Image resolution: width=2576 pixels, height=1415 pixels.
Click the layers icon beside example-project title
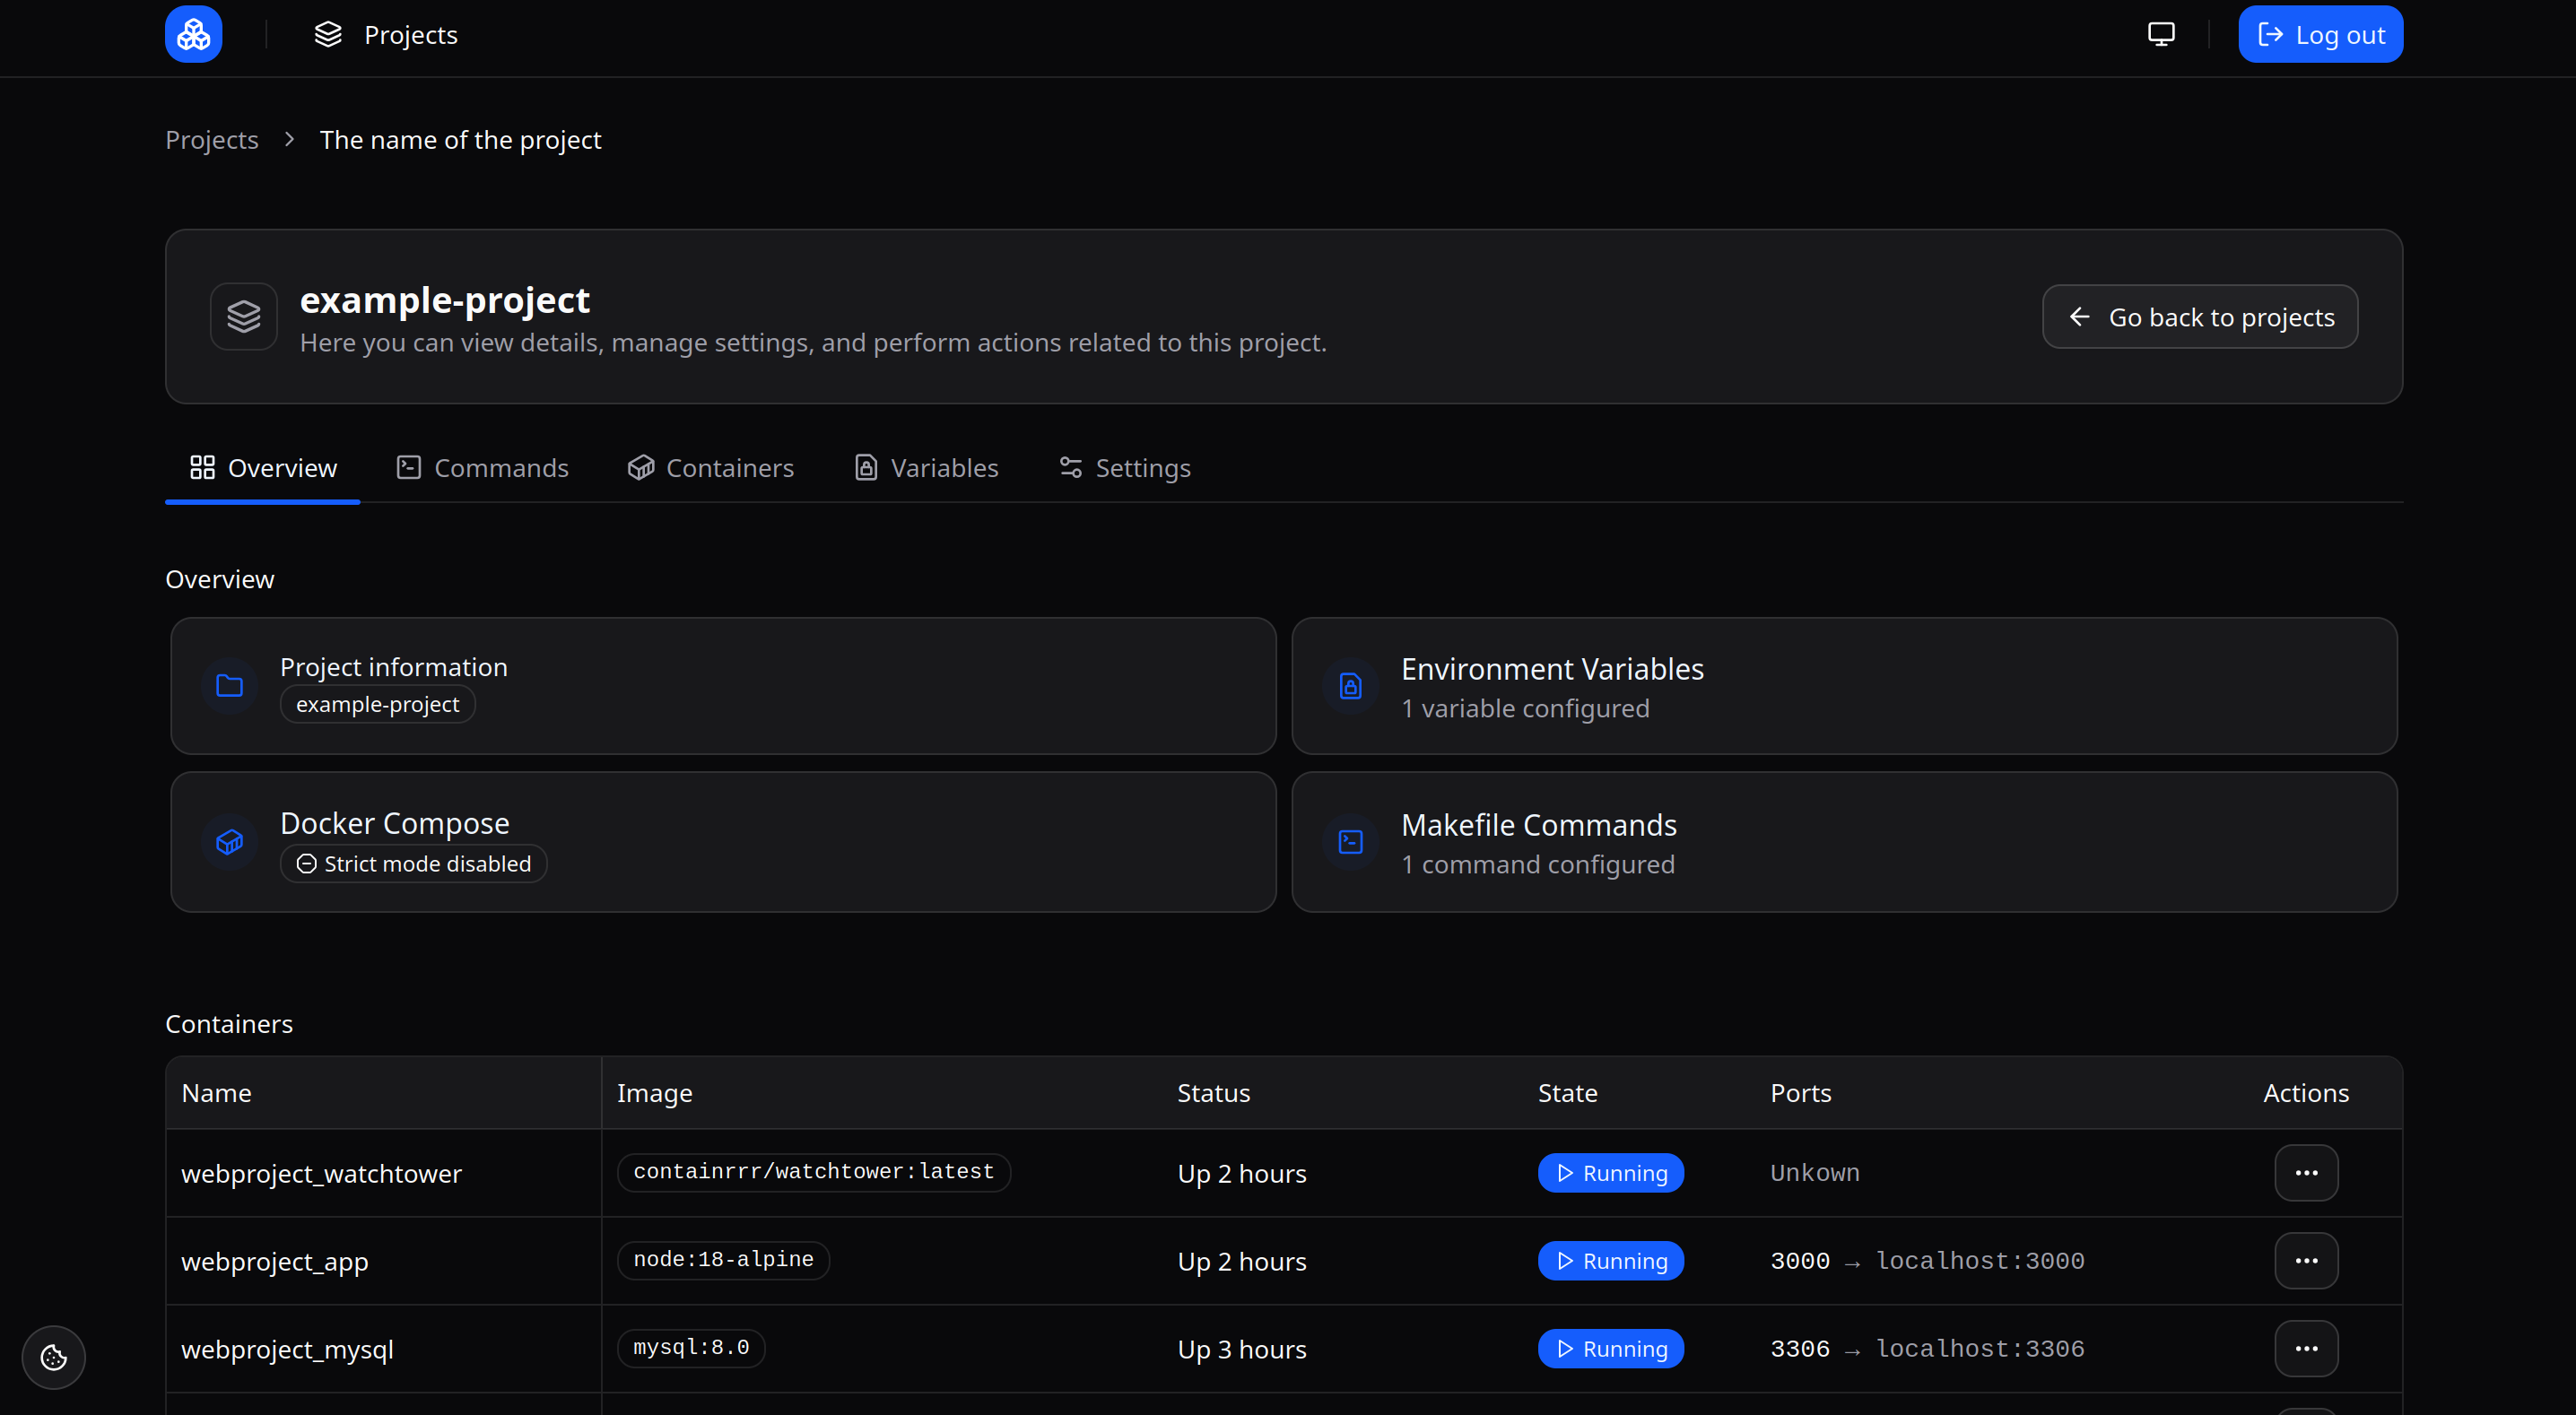tap(243, 317)
